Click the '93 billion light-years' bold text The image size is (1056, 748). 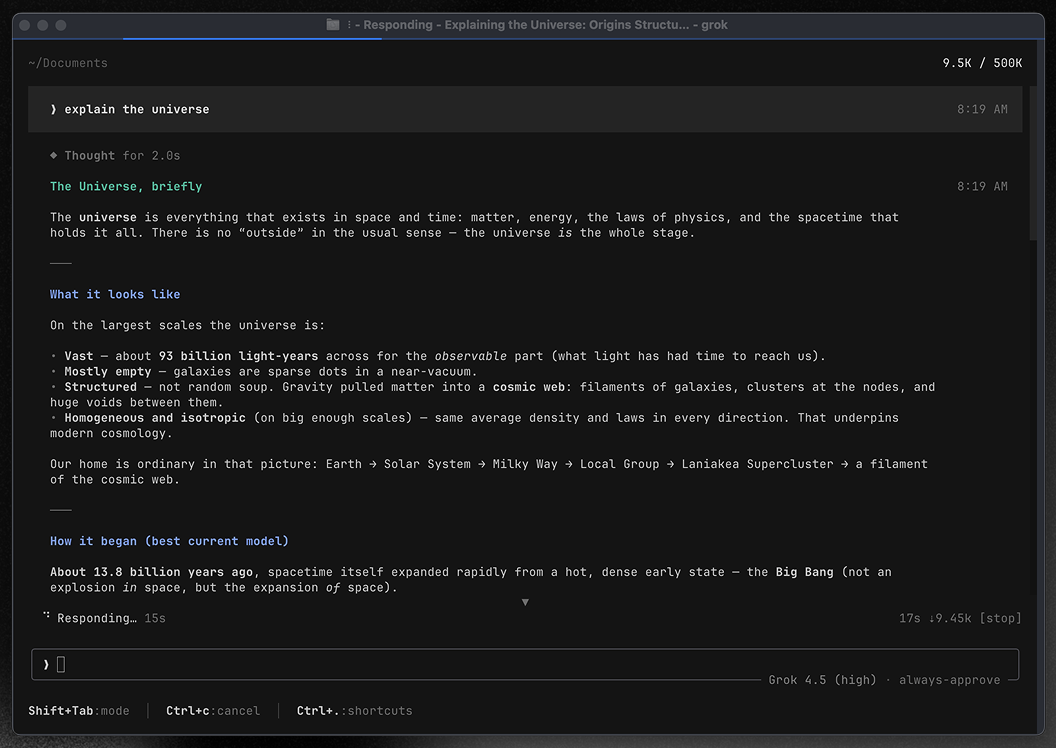point(238,356)
